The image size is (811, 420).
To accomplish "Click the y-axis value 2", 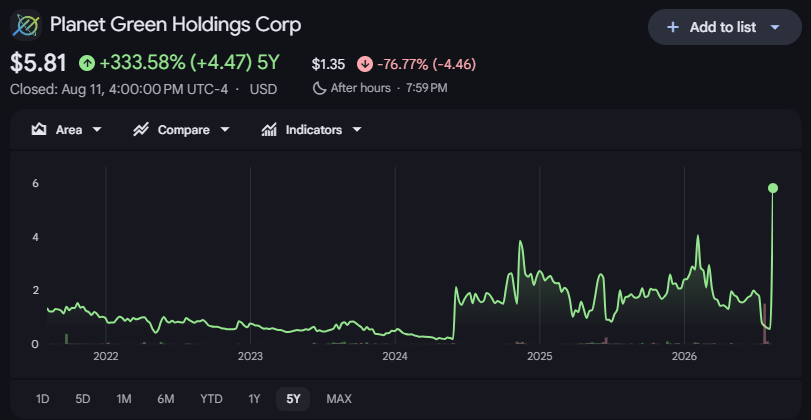I will (x=35, y=290).
